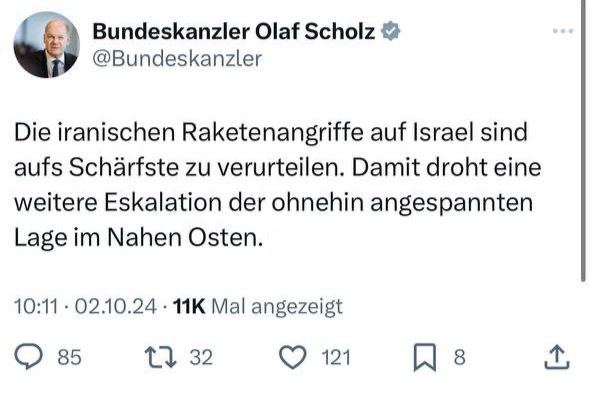View the 11K view count analytics
Screen dimensions: 590x395
point(189,306)
